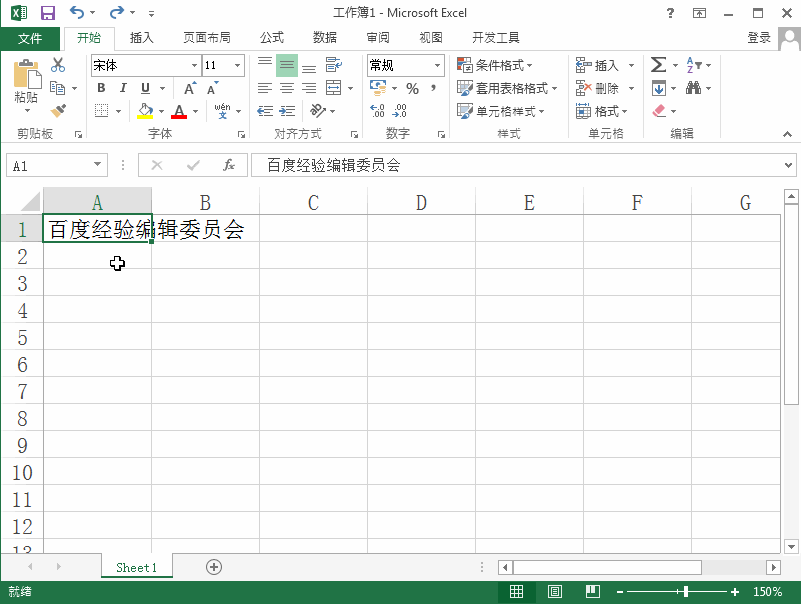Apply red font color

click(x=179, y=111)
